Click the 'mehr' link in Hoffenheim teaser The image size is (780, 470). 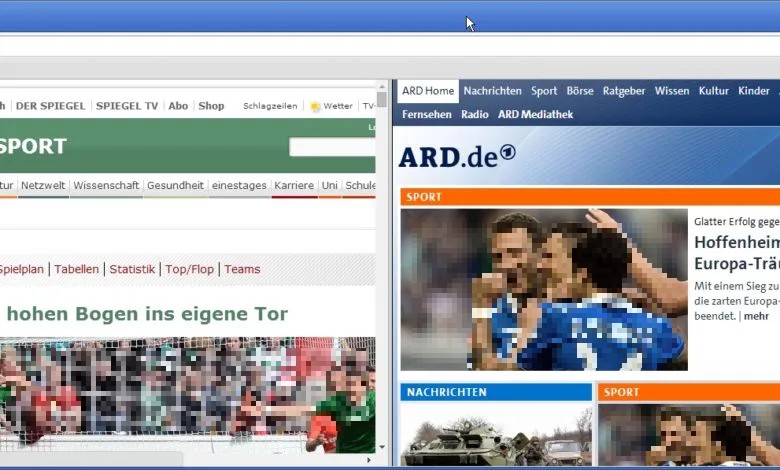point(756,316)
